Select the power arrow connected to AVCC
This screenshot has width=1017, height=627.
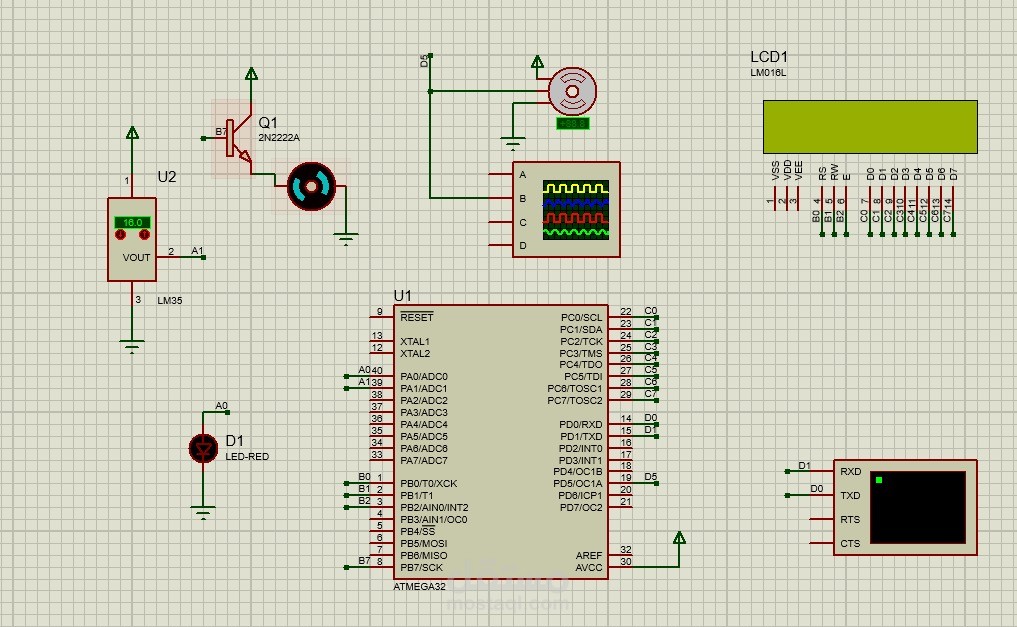679,538
